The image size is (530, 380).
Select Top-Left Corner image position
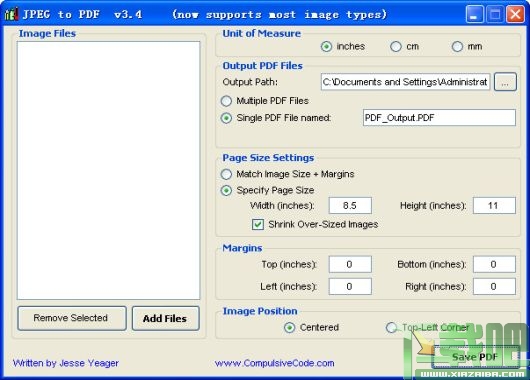391,327
